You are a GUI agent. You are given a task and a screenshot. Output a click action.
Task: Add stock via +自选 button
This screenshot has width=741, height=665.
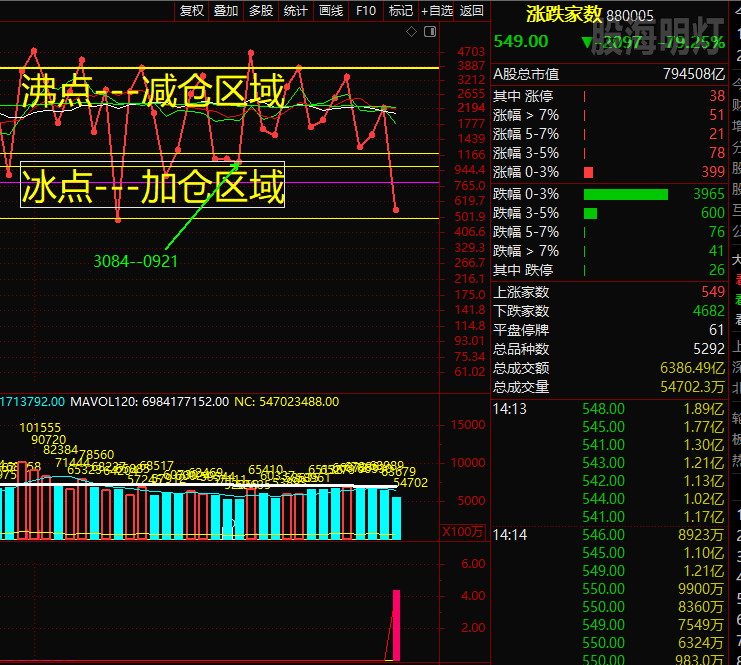tap(437, 10)
